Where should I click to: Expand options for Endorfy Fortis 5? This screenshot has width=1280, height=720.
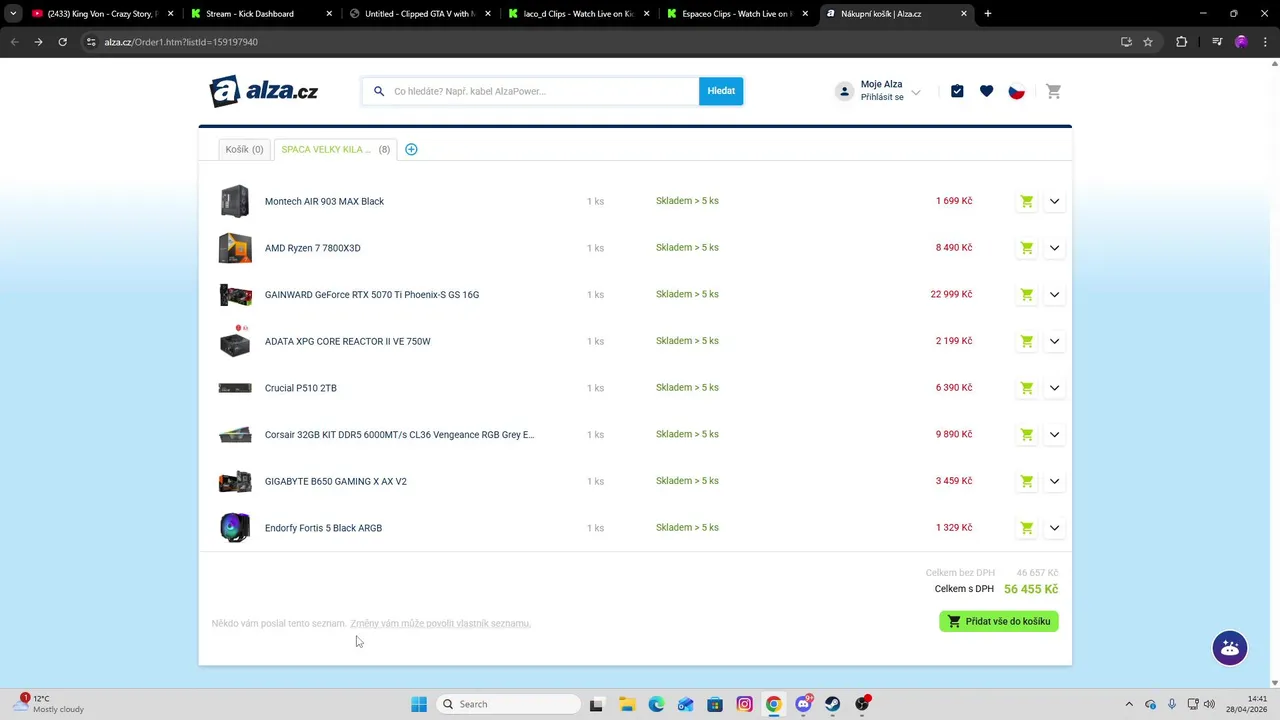click(x=1054, y=528)
